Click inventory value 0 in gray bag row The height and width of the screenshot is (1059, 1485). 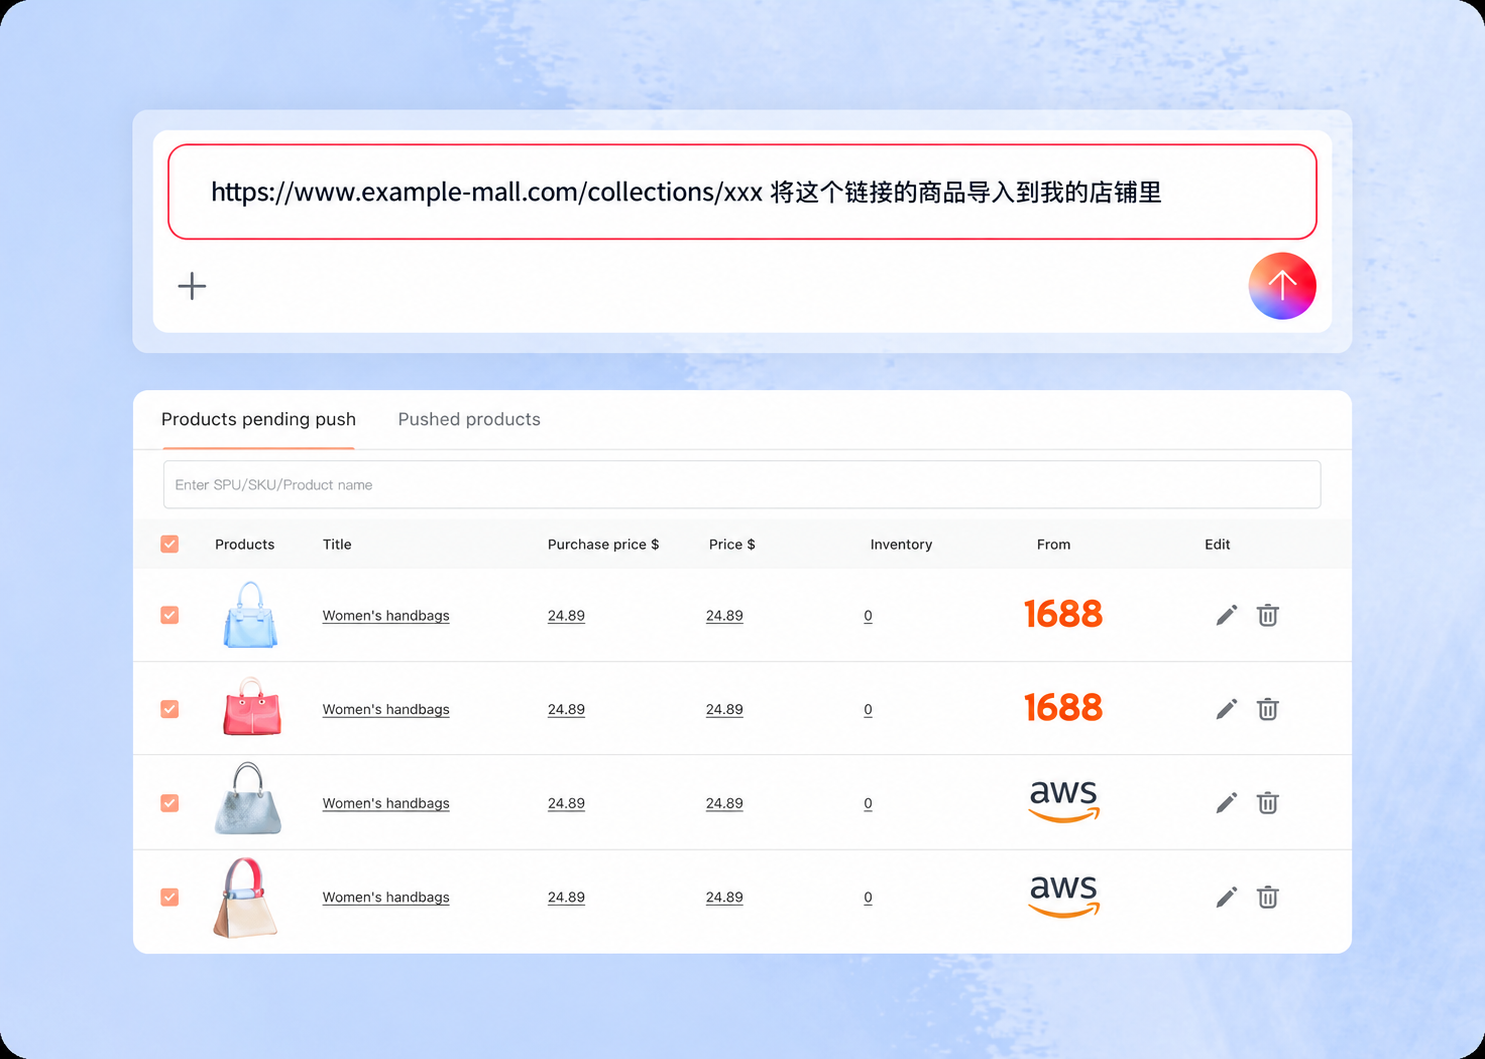[868, 804]
